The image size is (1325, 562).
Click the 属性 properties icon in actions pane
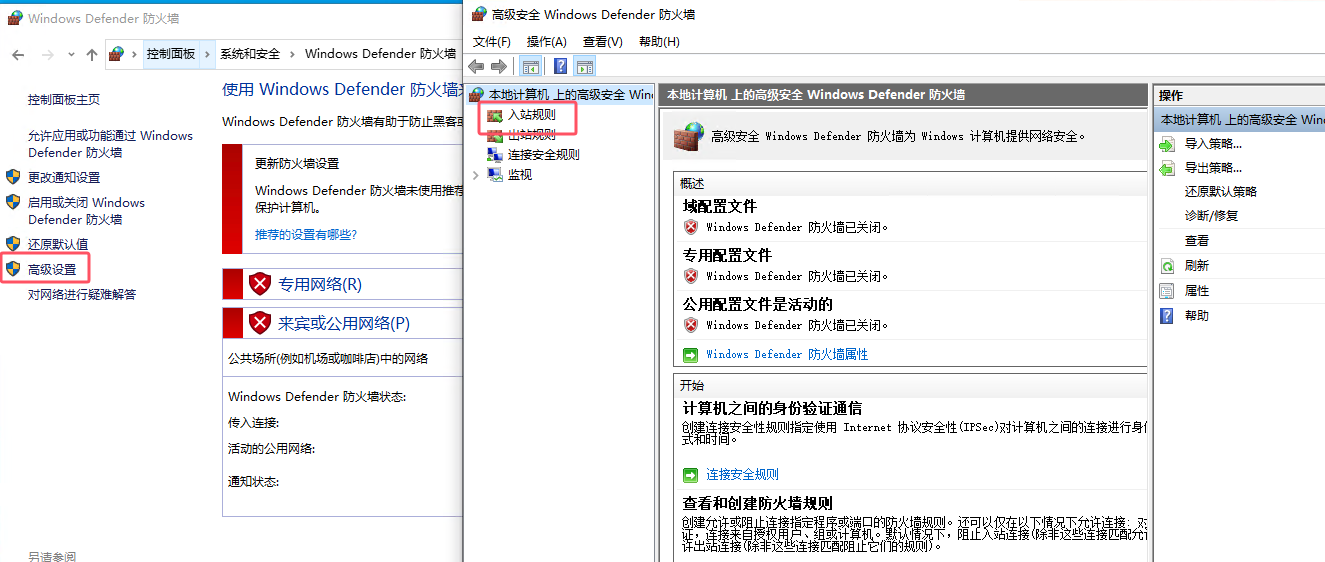(1167, 291)
